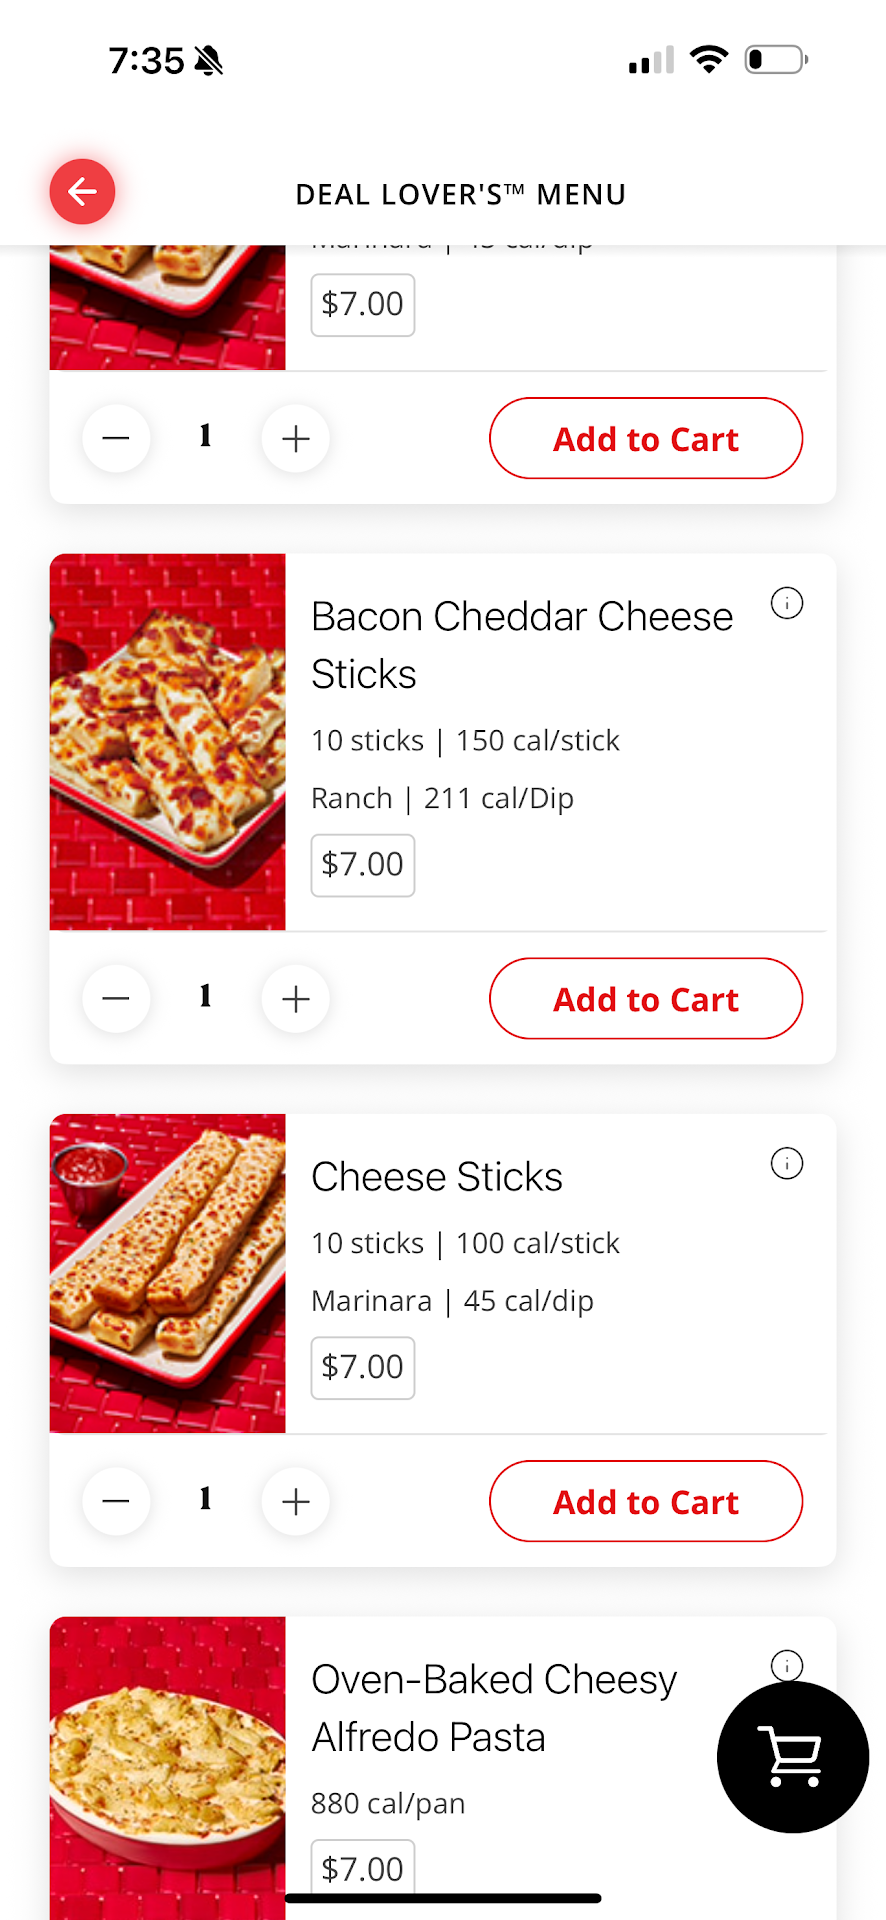Increase quantity of Bacon Cheddar Cheese Sticks

point(295,999)
